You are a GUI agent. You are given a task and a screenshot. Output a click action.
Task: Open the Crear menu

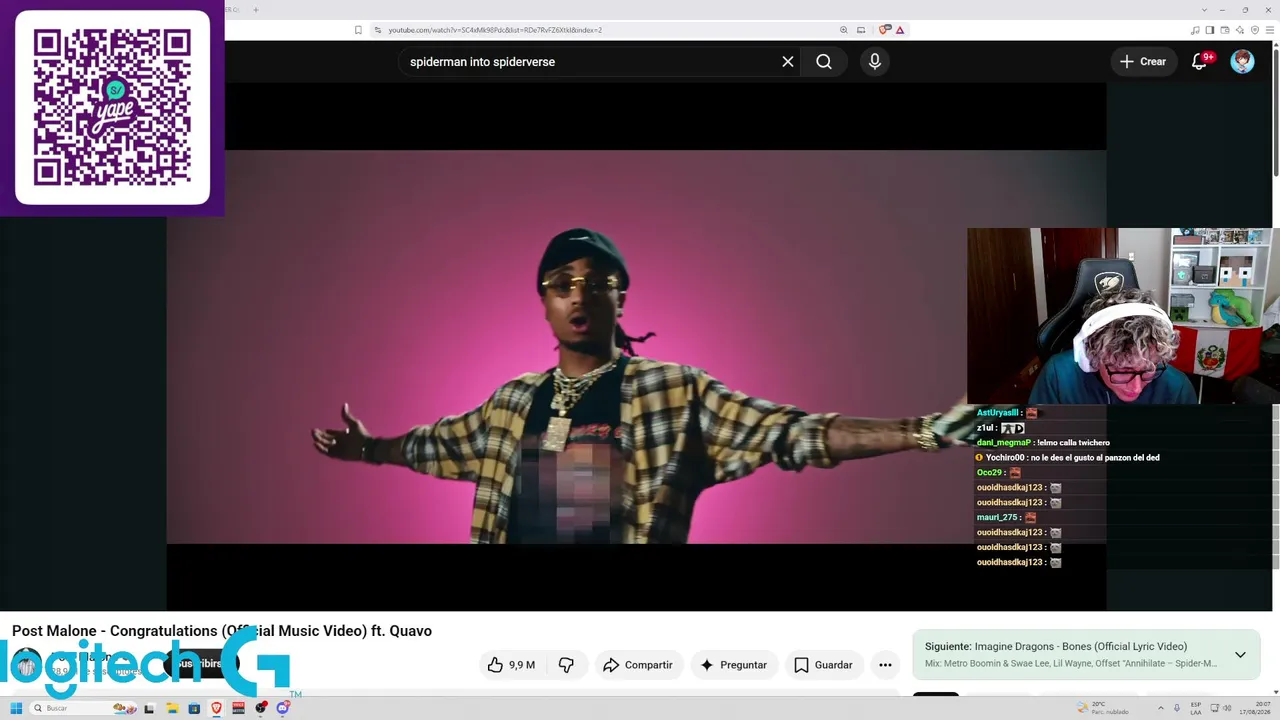[x=1143, y=62]
